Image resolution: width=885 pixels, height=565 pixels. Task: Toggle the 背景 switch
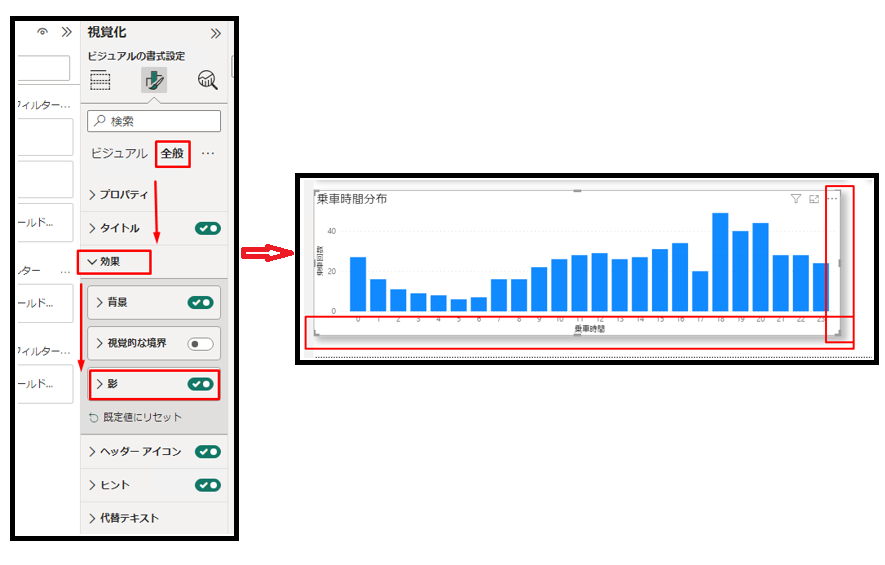click(200, 303)
